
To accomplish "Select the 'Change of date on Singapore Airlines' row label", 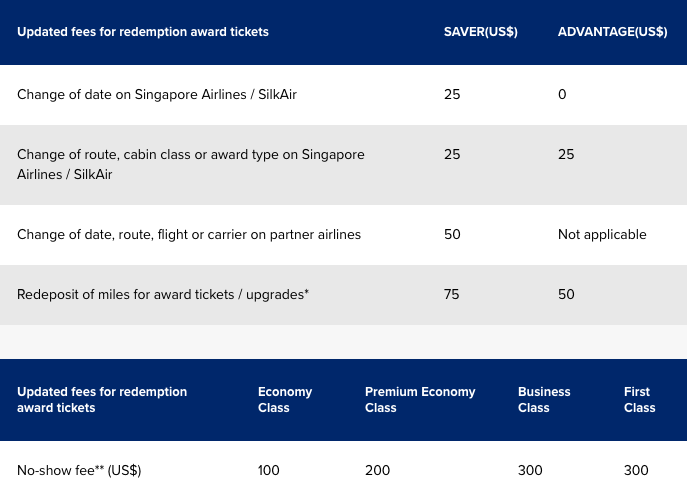I will click(157, 95).
